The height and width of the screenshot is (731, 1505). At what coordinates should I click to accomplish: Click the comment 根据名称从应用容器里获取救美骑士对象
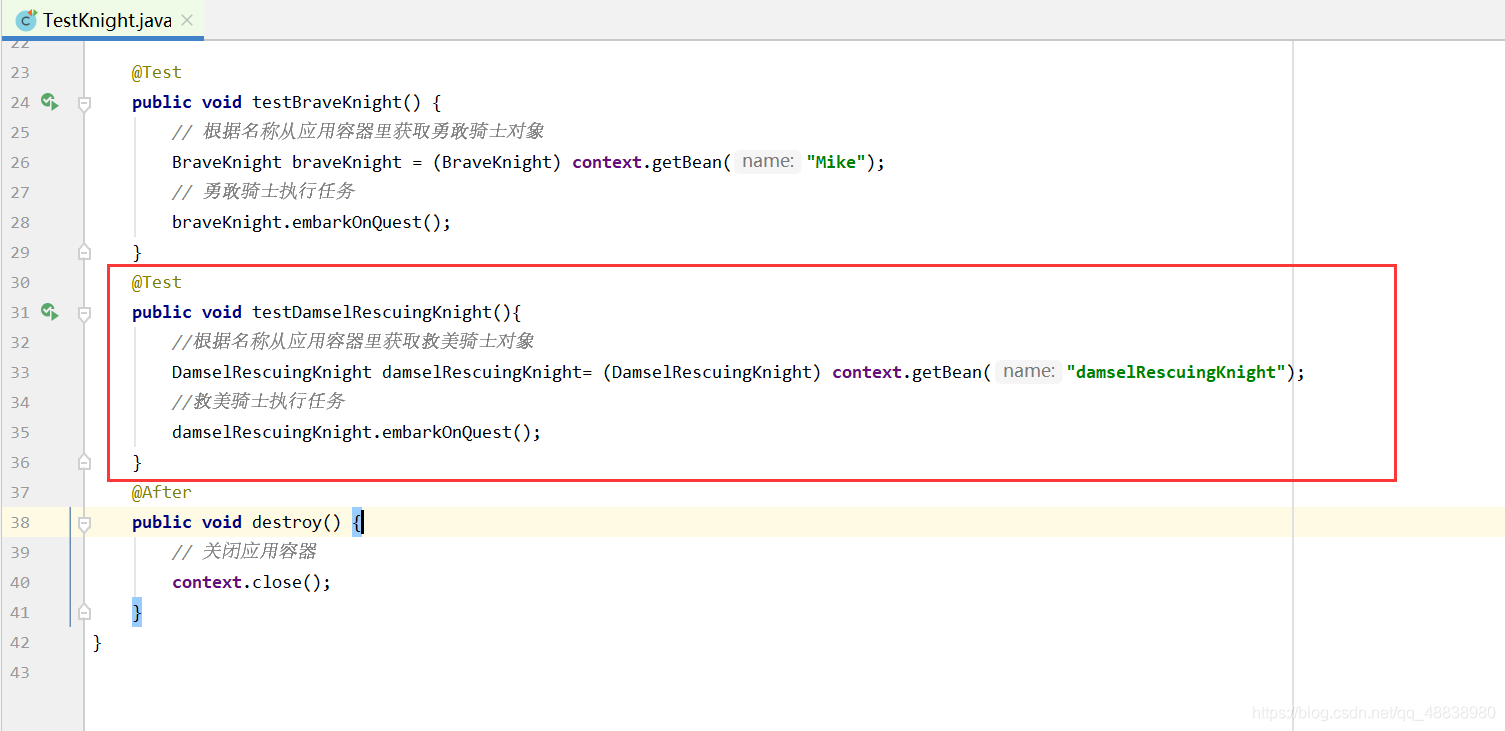(353, 342)
